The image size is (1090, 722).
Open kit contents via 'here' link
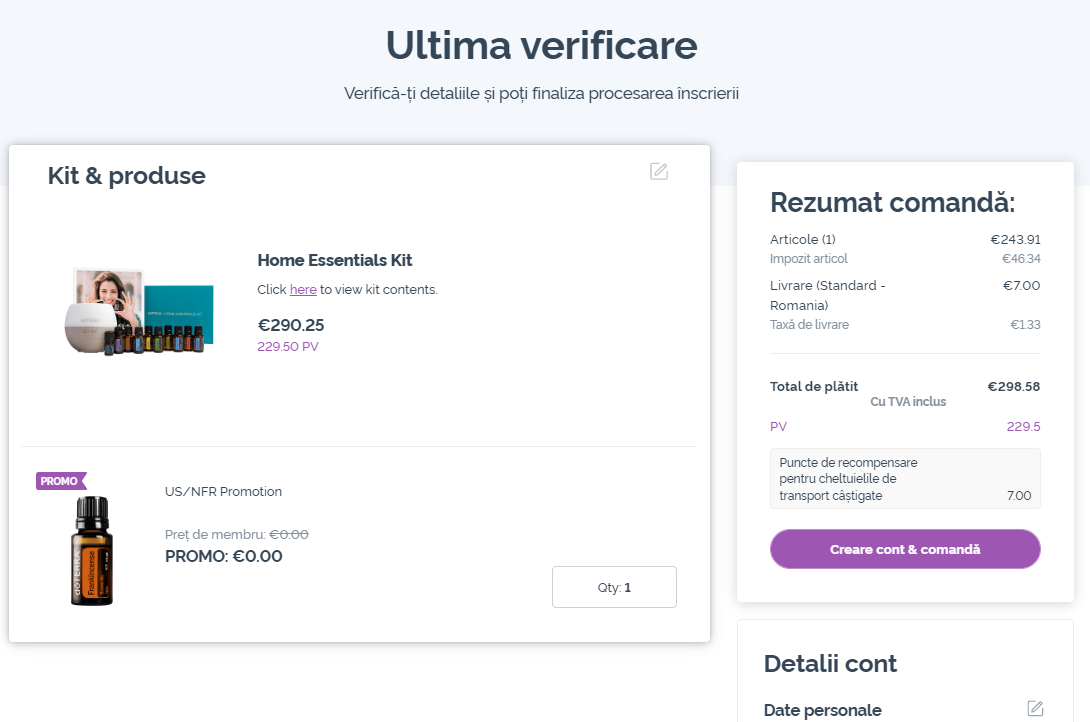[303, 290]
